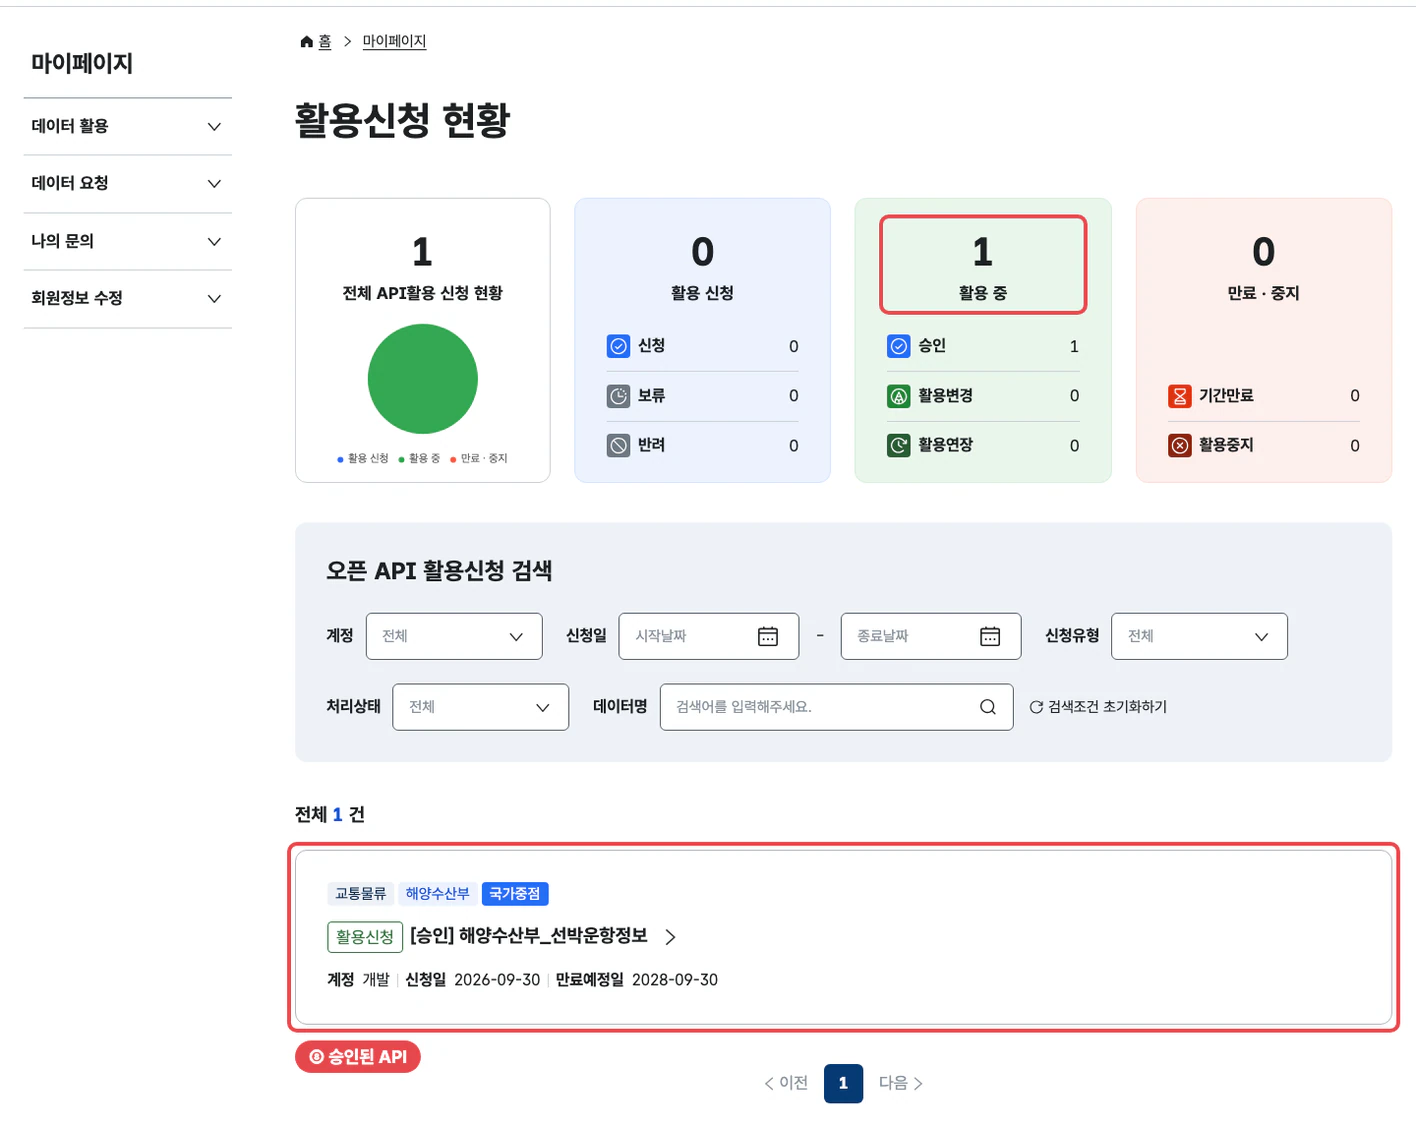Click the 전체 1 건 result count

(x=330, y=815)
